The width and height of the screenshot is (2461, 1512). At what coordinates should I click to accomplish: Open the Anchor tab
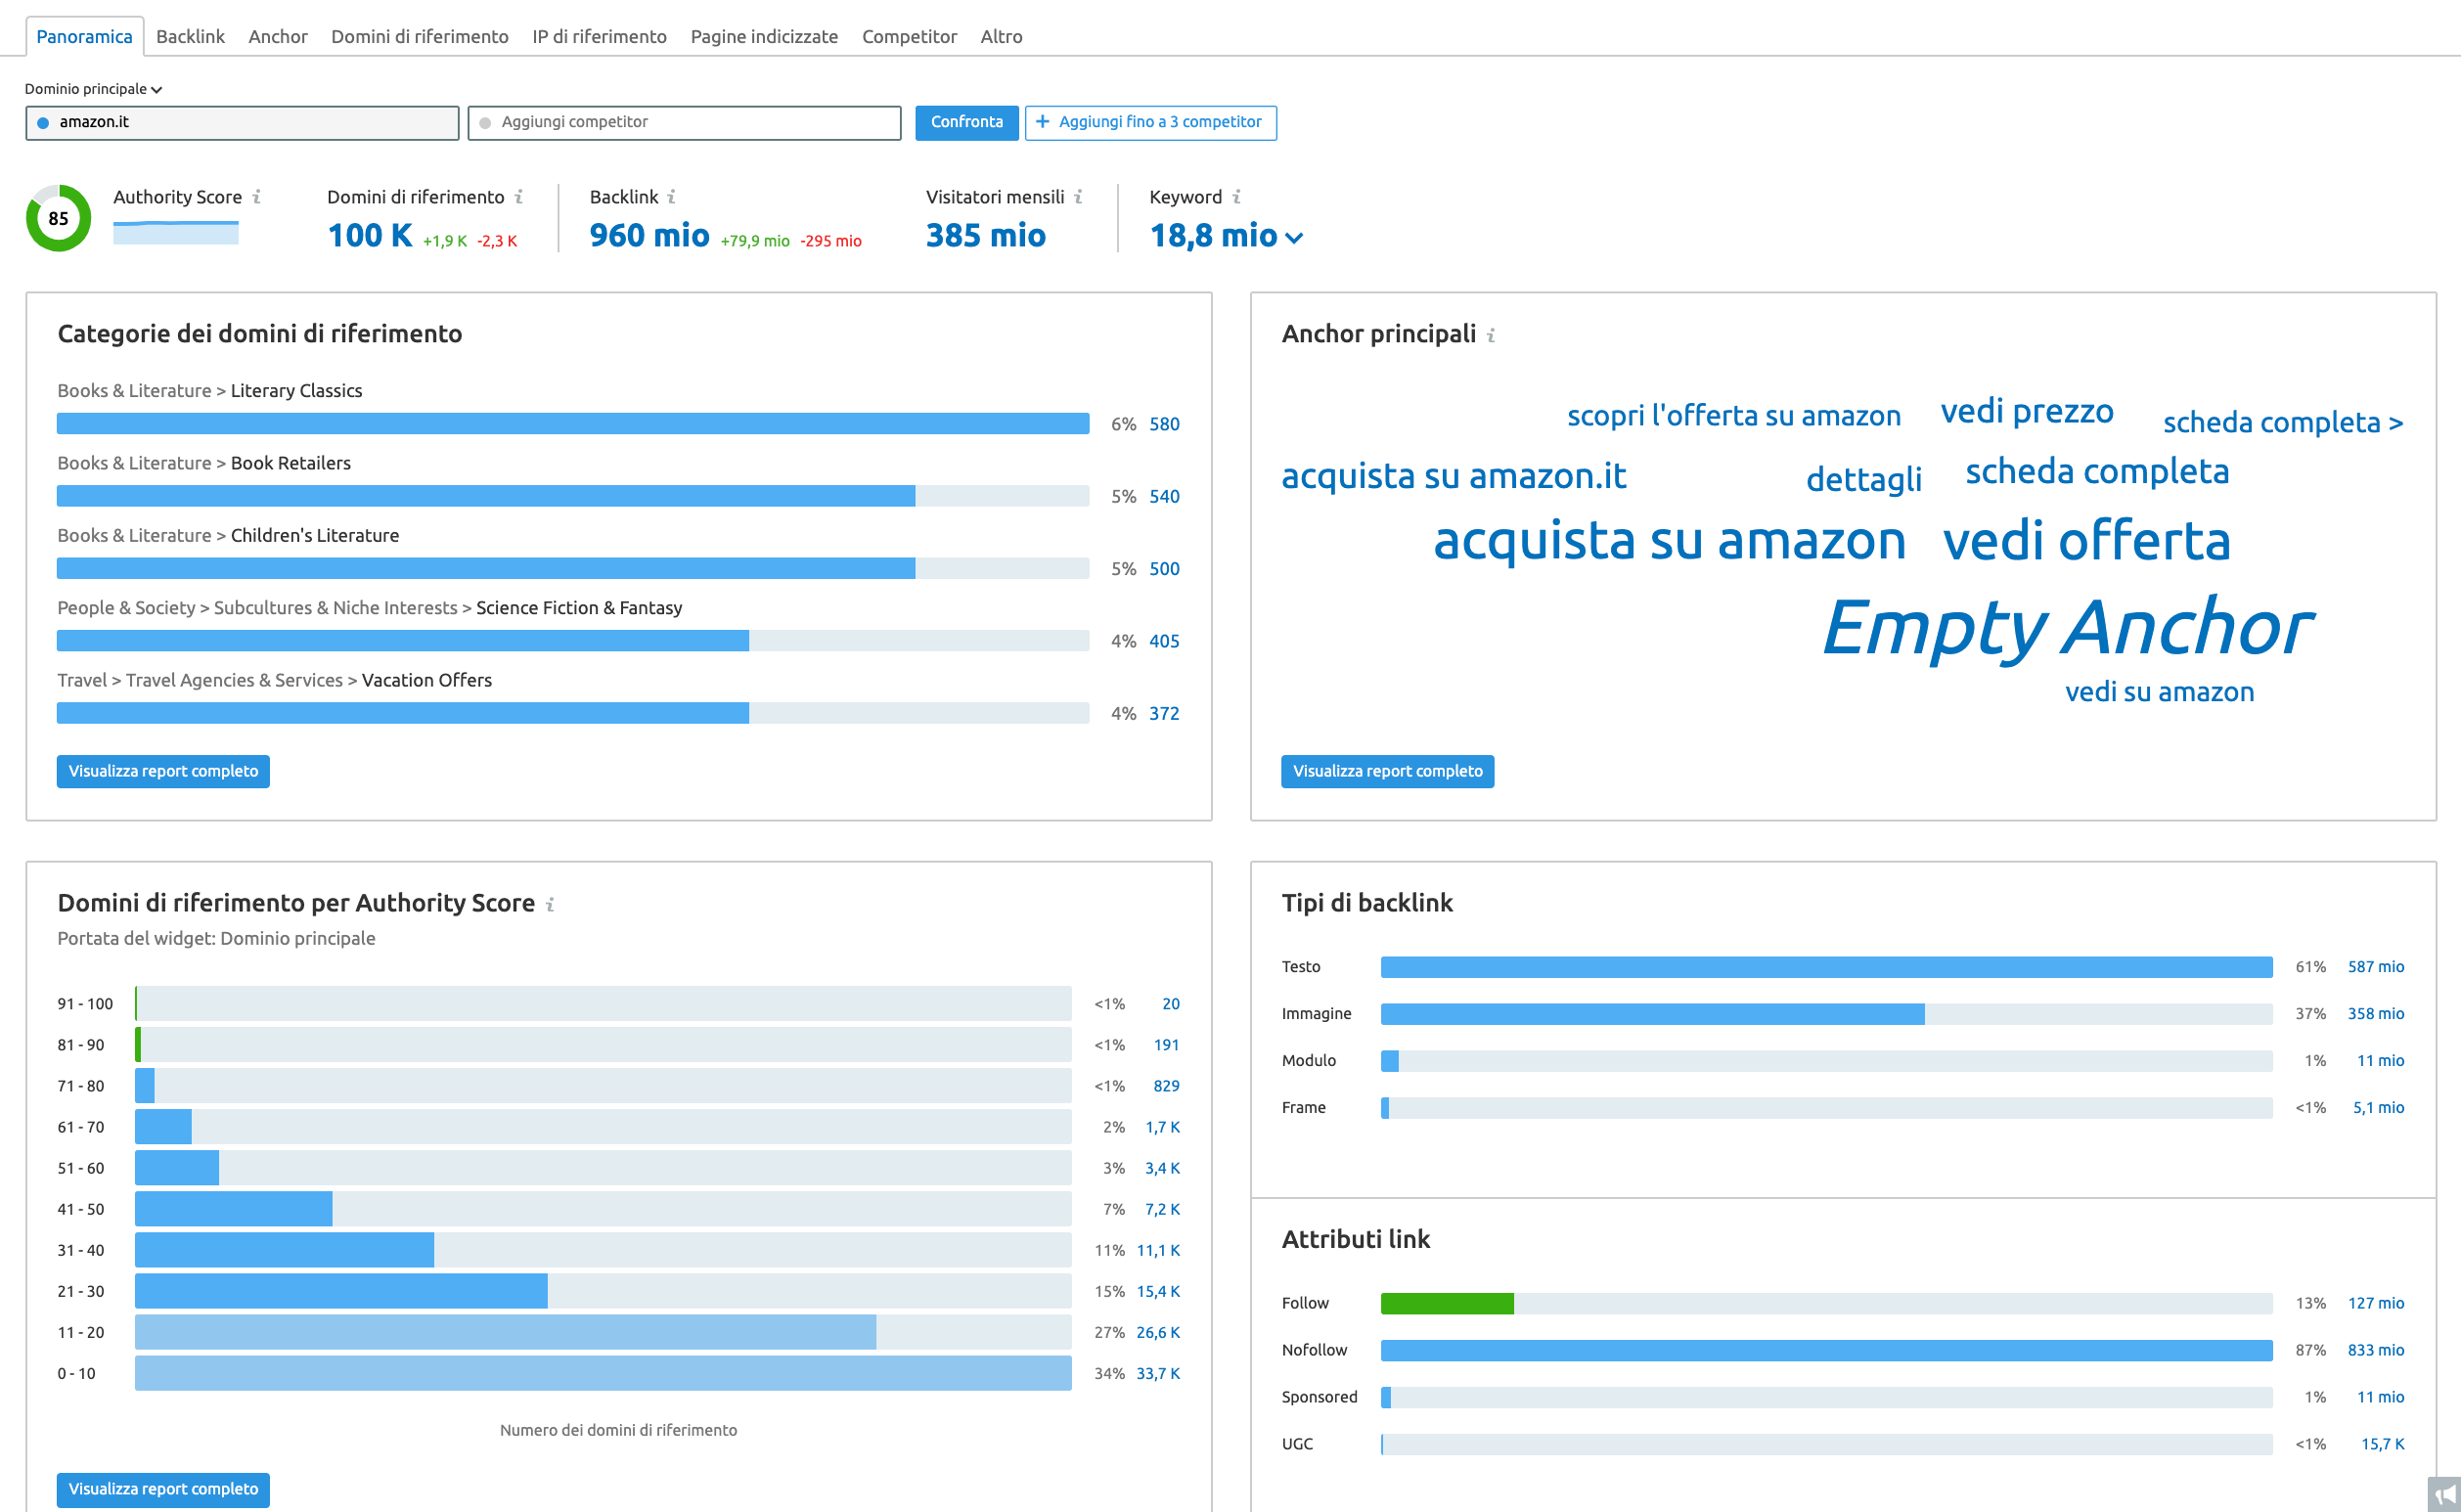(x=278, y=36)
